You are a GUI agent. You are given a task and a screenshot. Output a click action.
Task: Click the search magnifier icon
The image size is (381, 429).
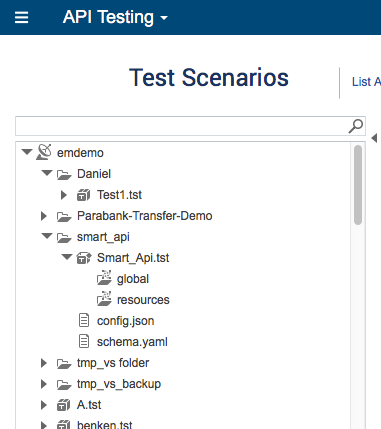[x=356, y=126]
